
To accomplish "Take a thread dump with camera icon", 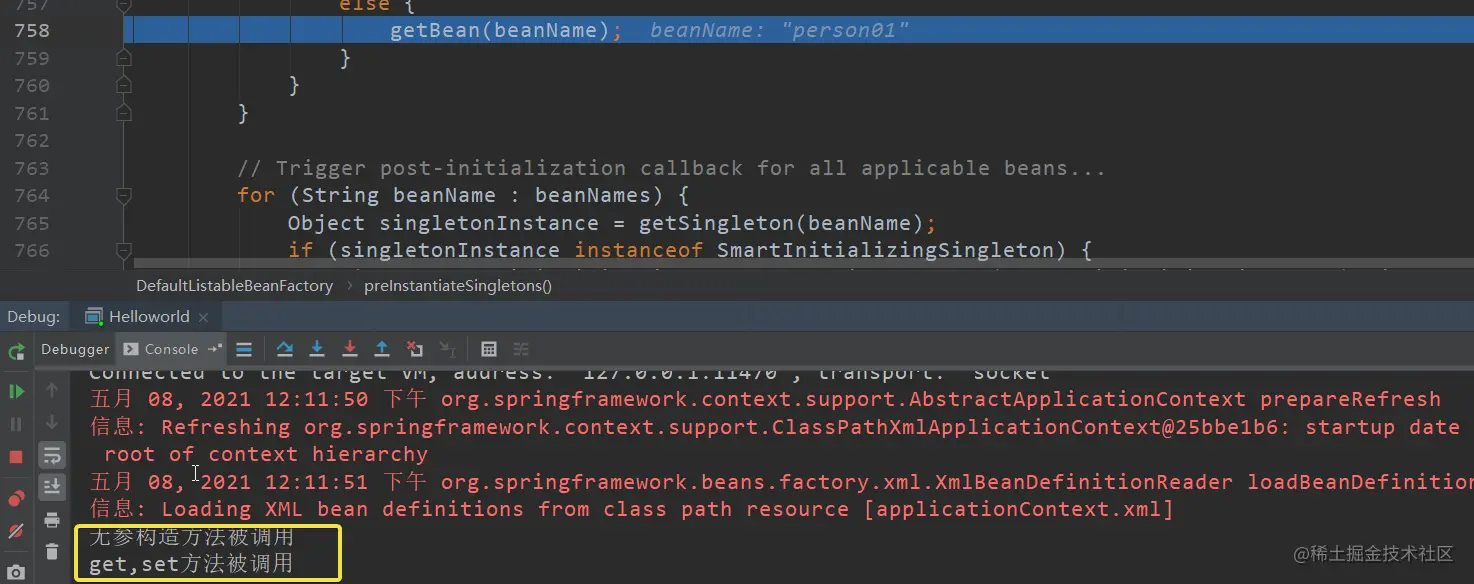I will coord(16,573).
